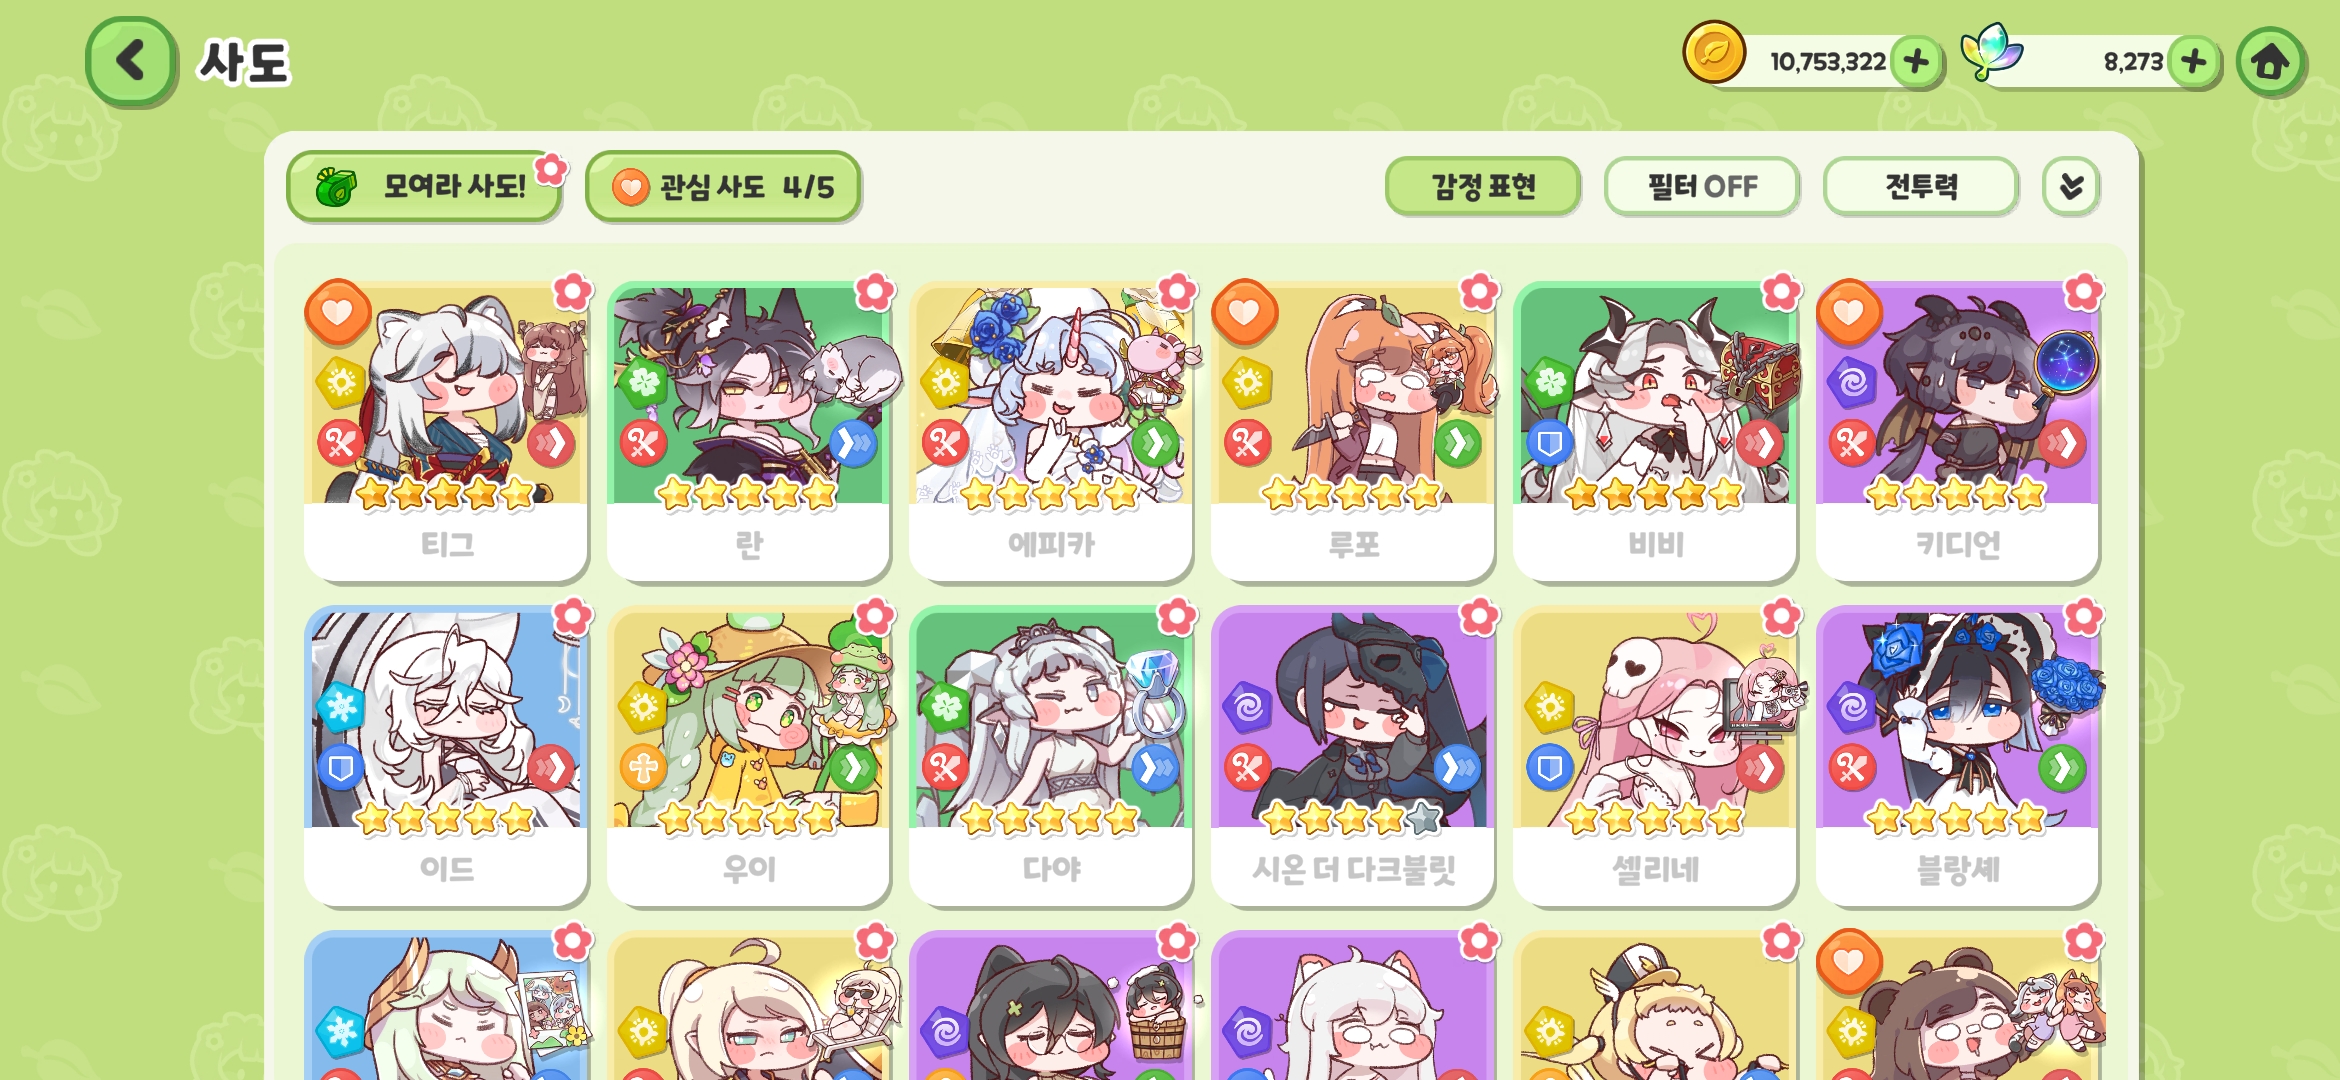Go back using the green arrow button
Image resolution: width=2340 pixels, height=1080 pixels.
131,61
